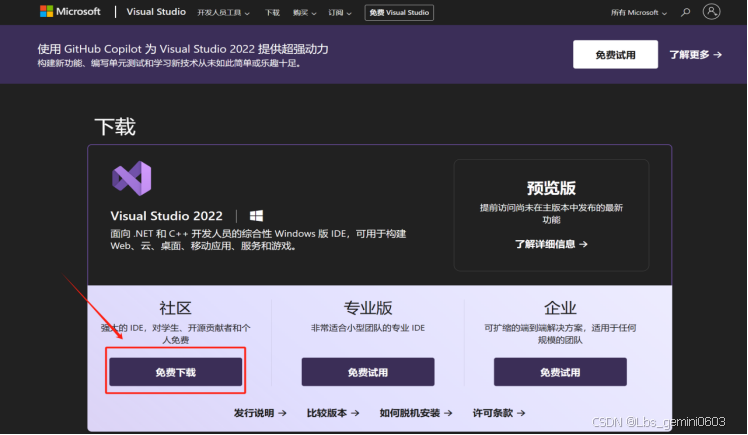Click 免费试用 under 专业版
The width and height of the screenshot is (748, 435).
point(368,372)
